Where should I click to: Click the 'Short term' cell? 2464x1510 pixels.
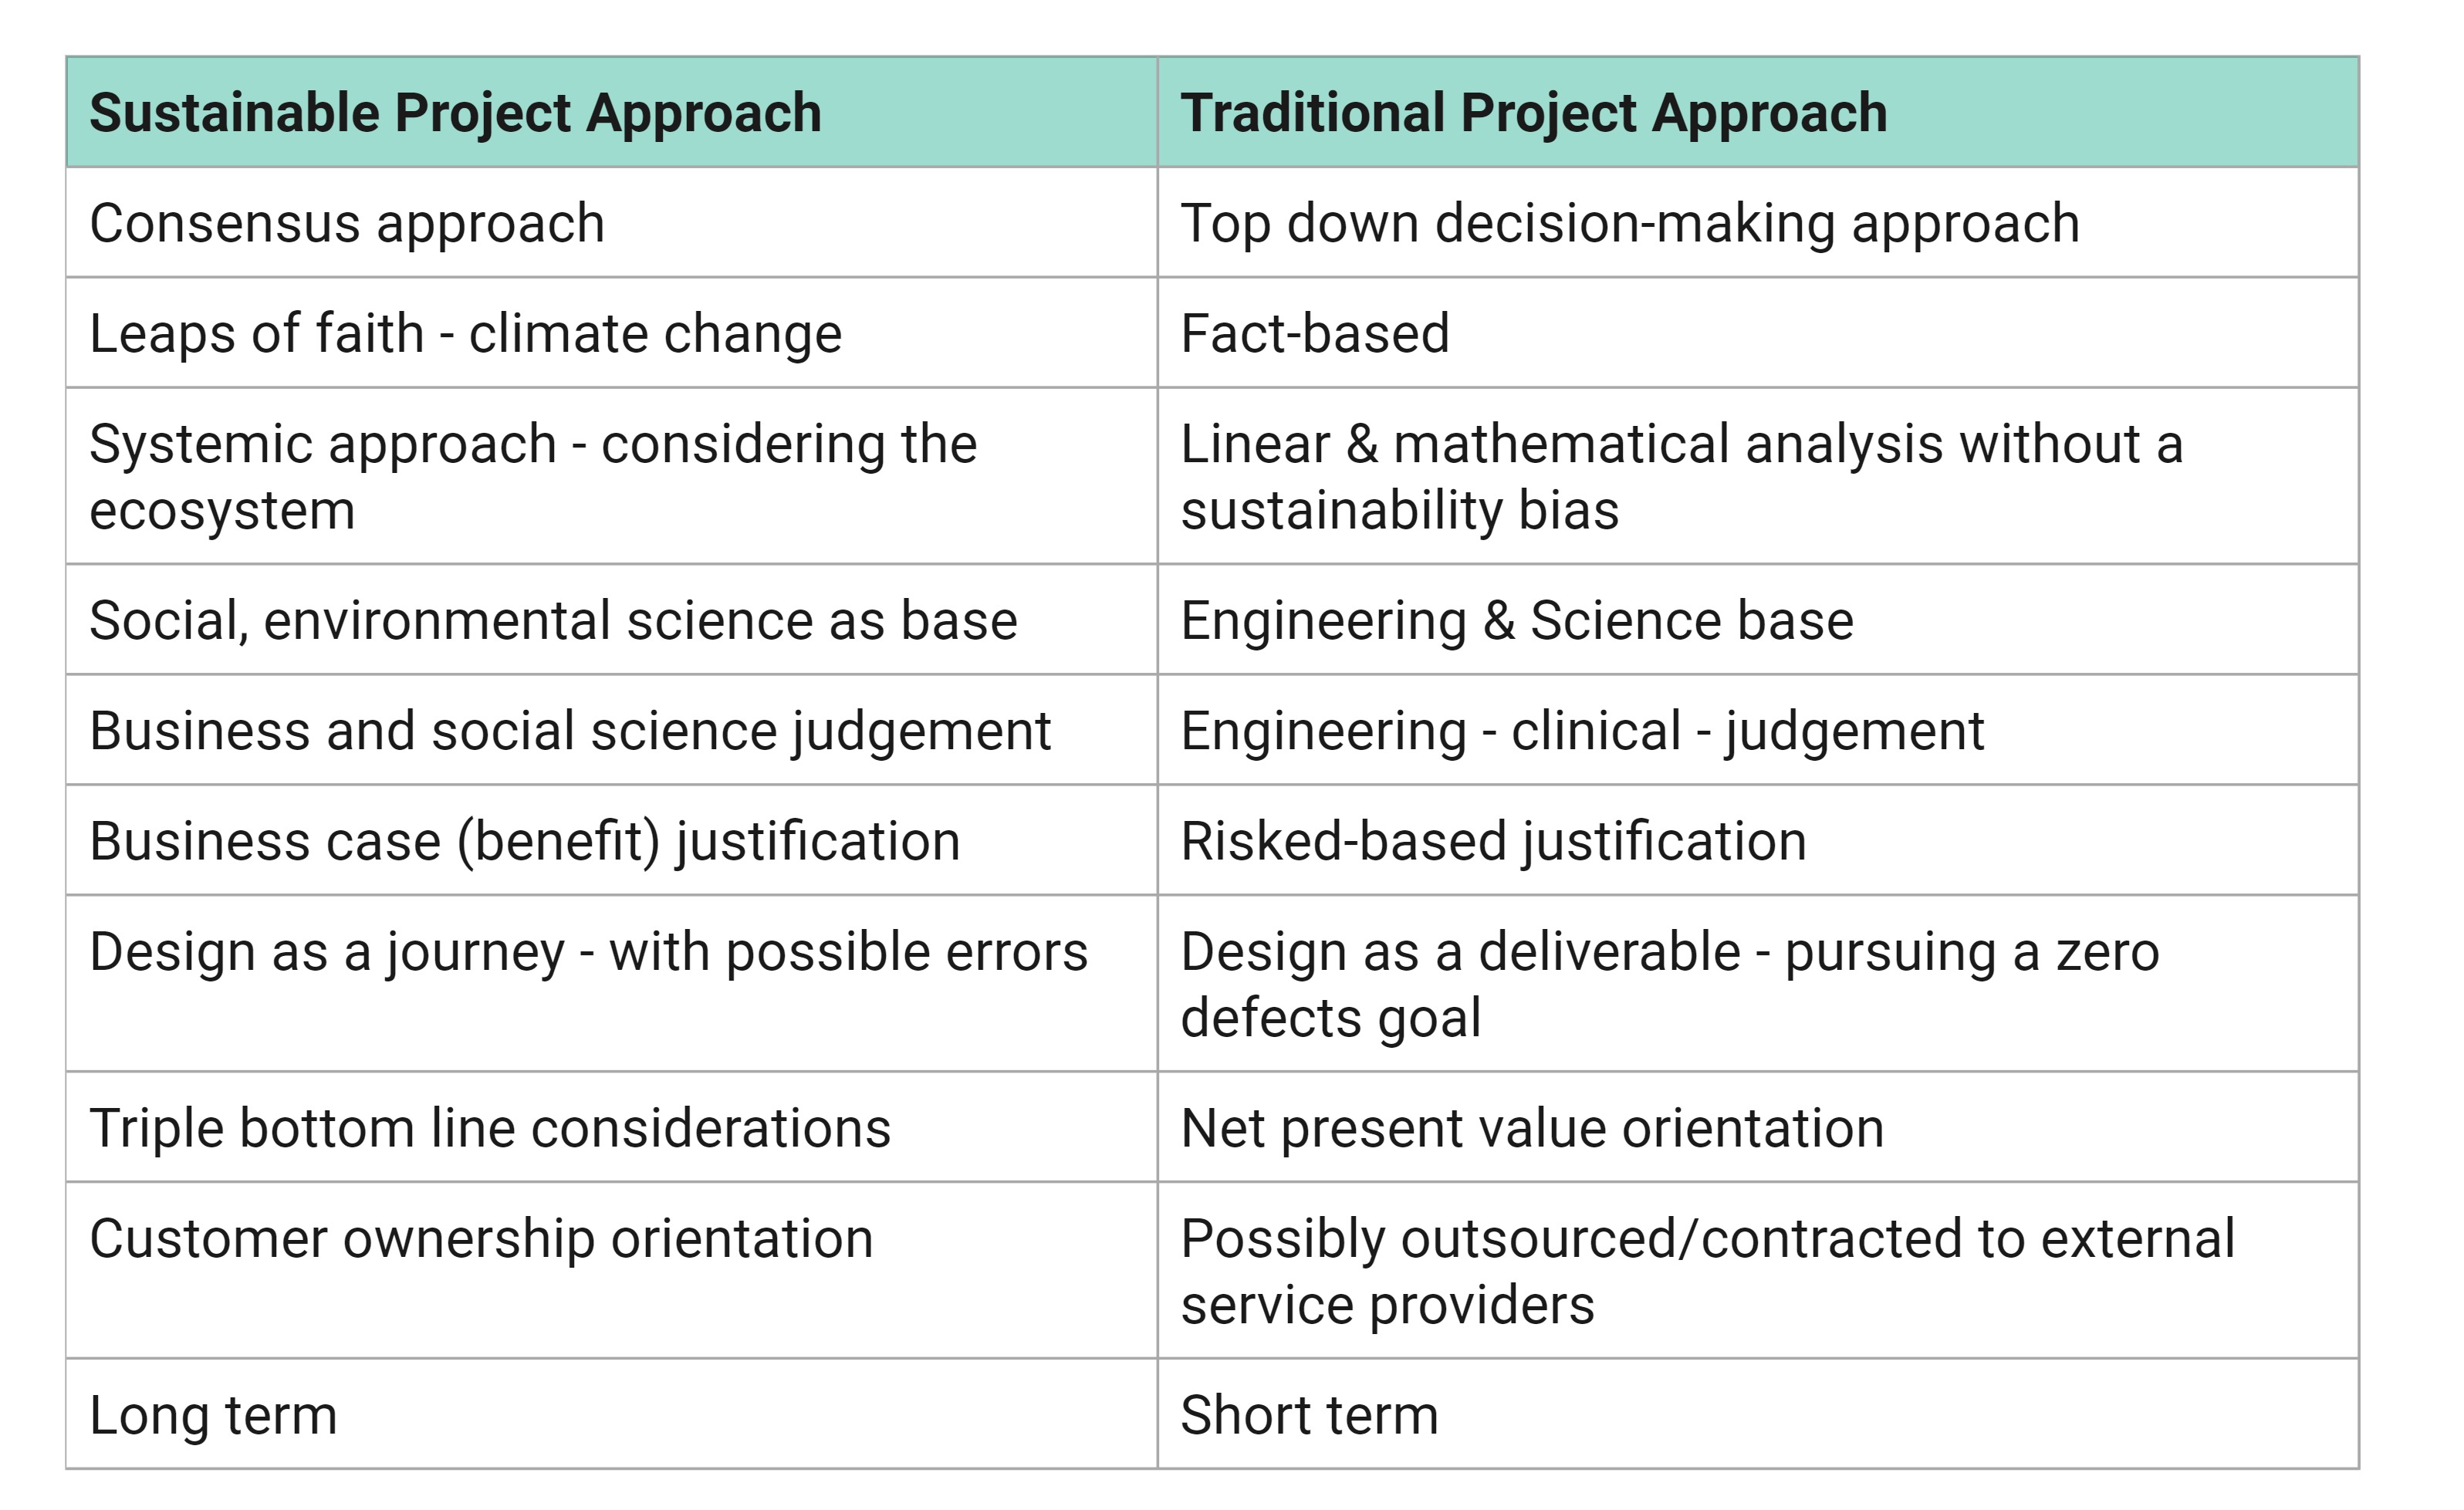pyautogui.click(x=1309, y=1415)
